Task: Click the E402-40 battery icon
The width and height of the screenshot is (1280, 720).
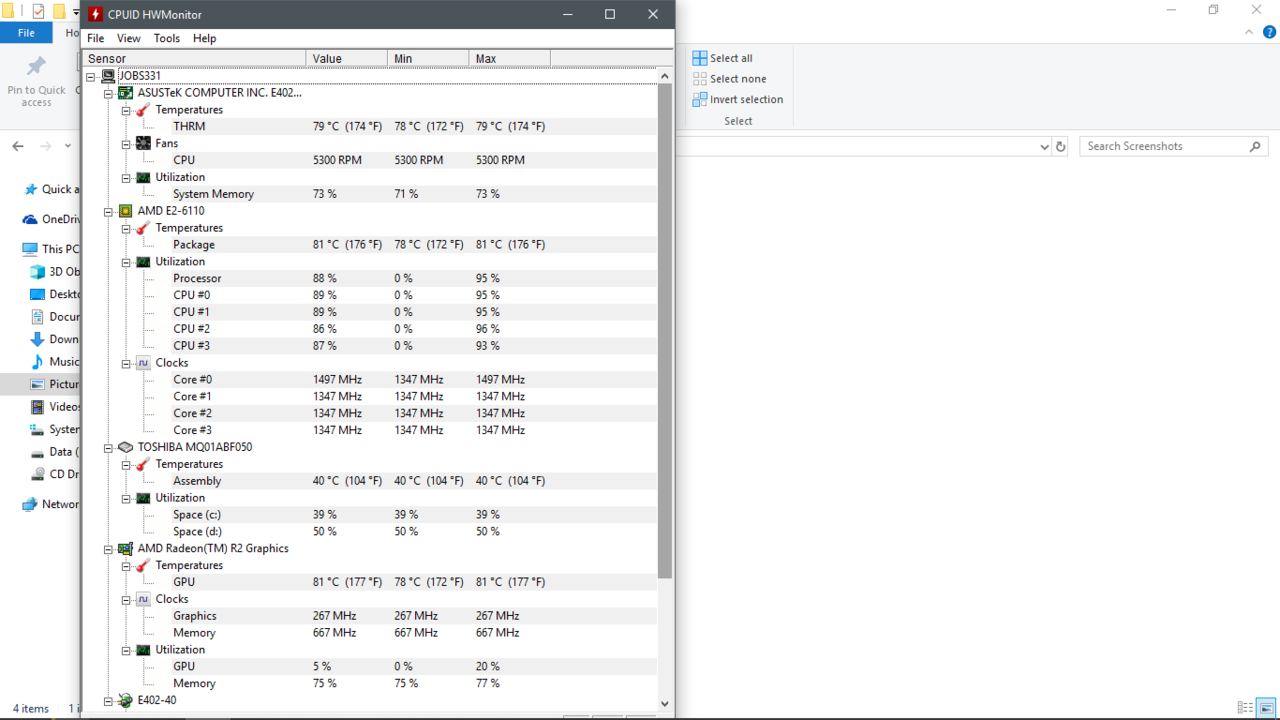Action: 126,700
